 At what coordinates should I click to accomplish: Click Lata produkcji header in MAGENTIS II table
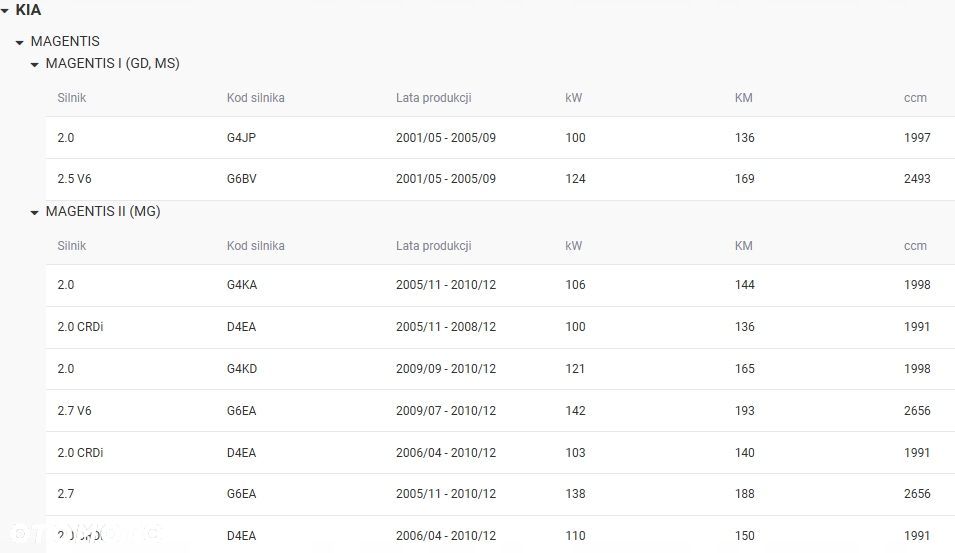click(x=434, y=246)
